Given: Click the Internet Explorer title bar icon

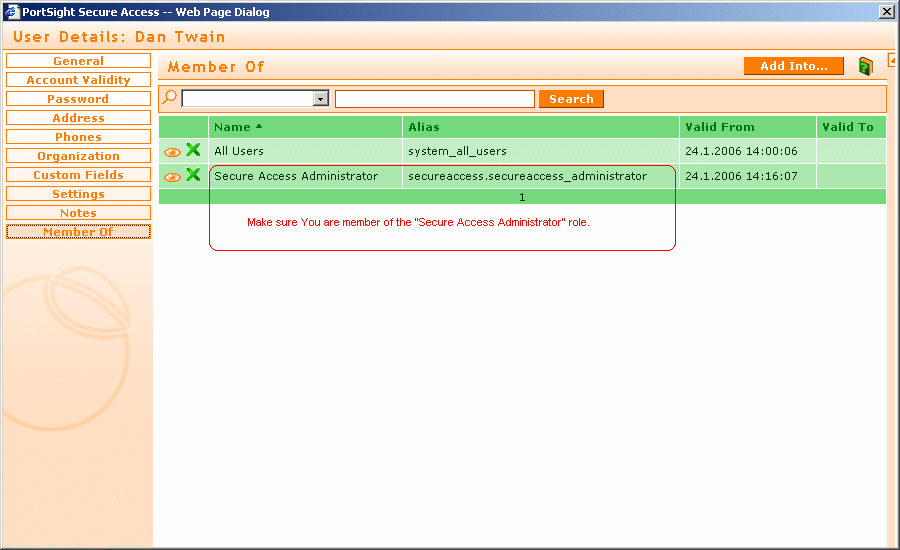Looking at the screenshot, I should click(11, 11).
